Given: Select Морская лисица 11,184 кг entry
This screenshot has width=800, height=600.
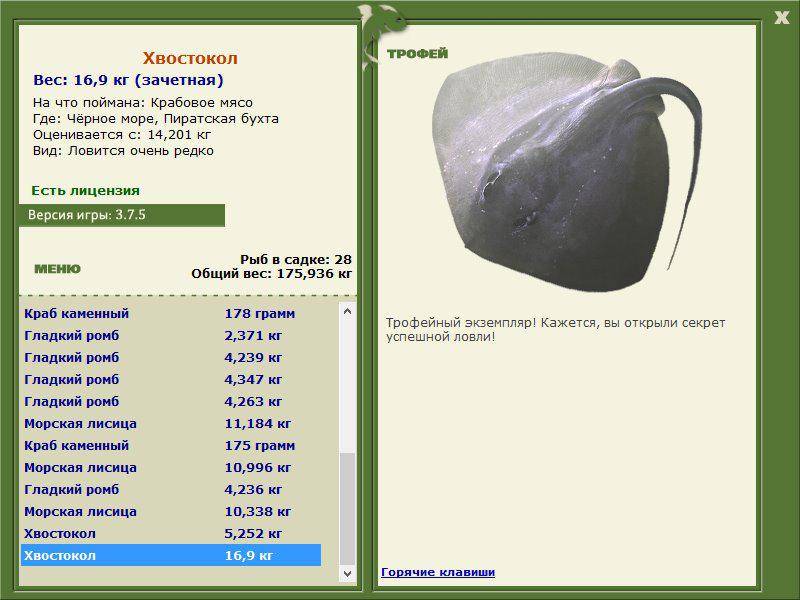Looking at the screenshot, I should (x=171, y=423).
